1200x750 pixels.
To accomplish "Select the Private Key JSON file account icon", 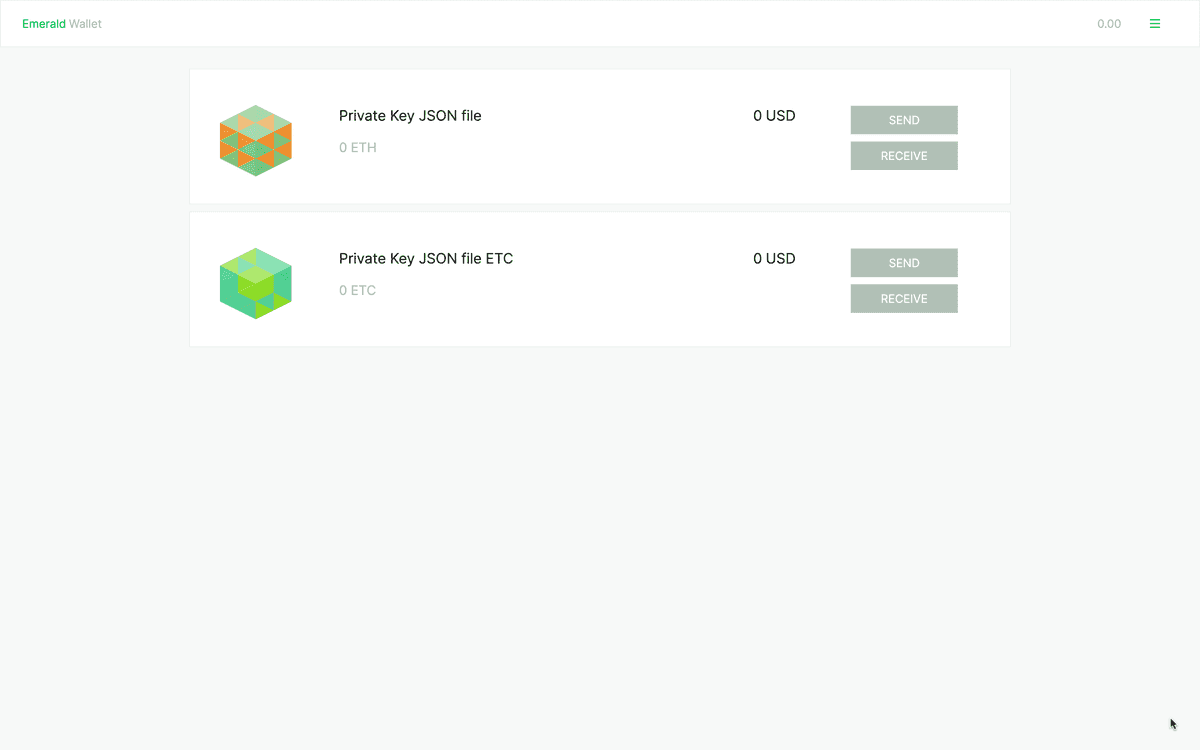I will [255, 140].
